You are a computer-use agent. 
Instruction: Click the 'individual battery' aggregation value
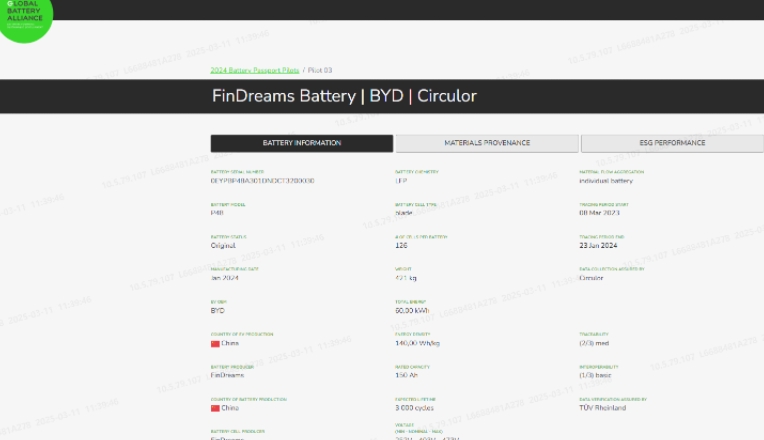coord(606,181)
